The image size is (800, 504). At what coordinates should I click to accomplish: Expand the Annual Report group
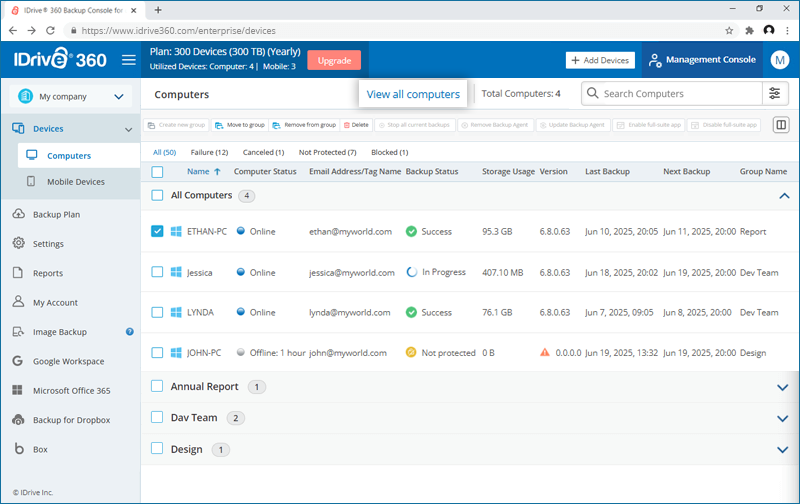(x=783, y=387)
